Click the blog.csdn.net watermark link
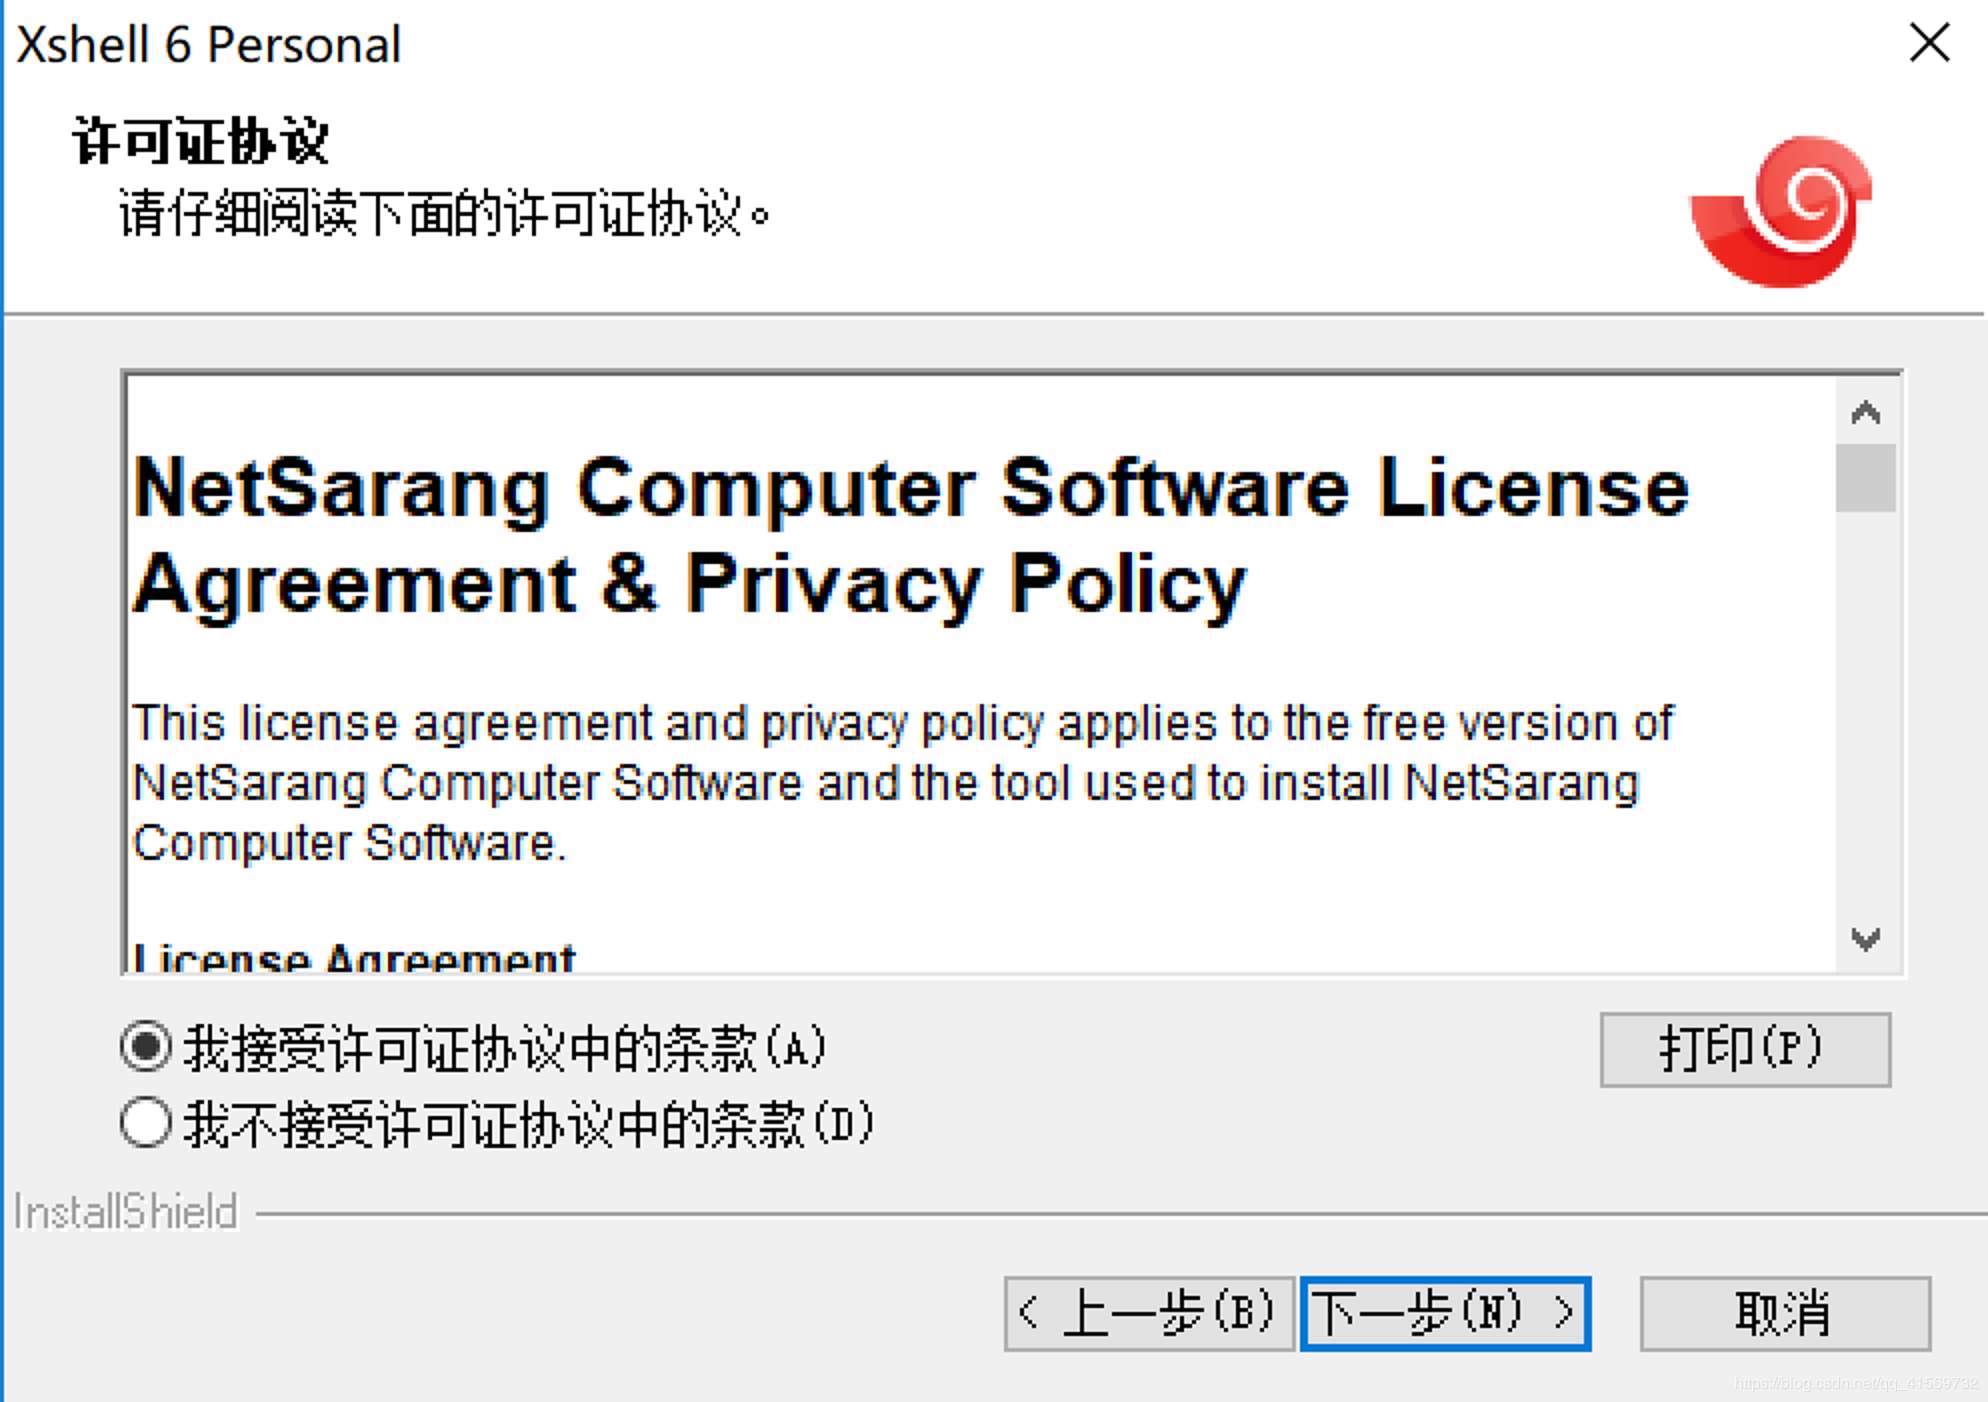Viewport: 1988px width, 1402px height. click(x=1855, y=1384)
